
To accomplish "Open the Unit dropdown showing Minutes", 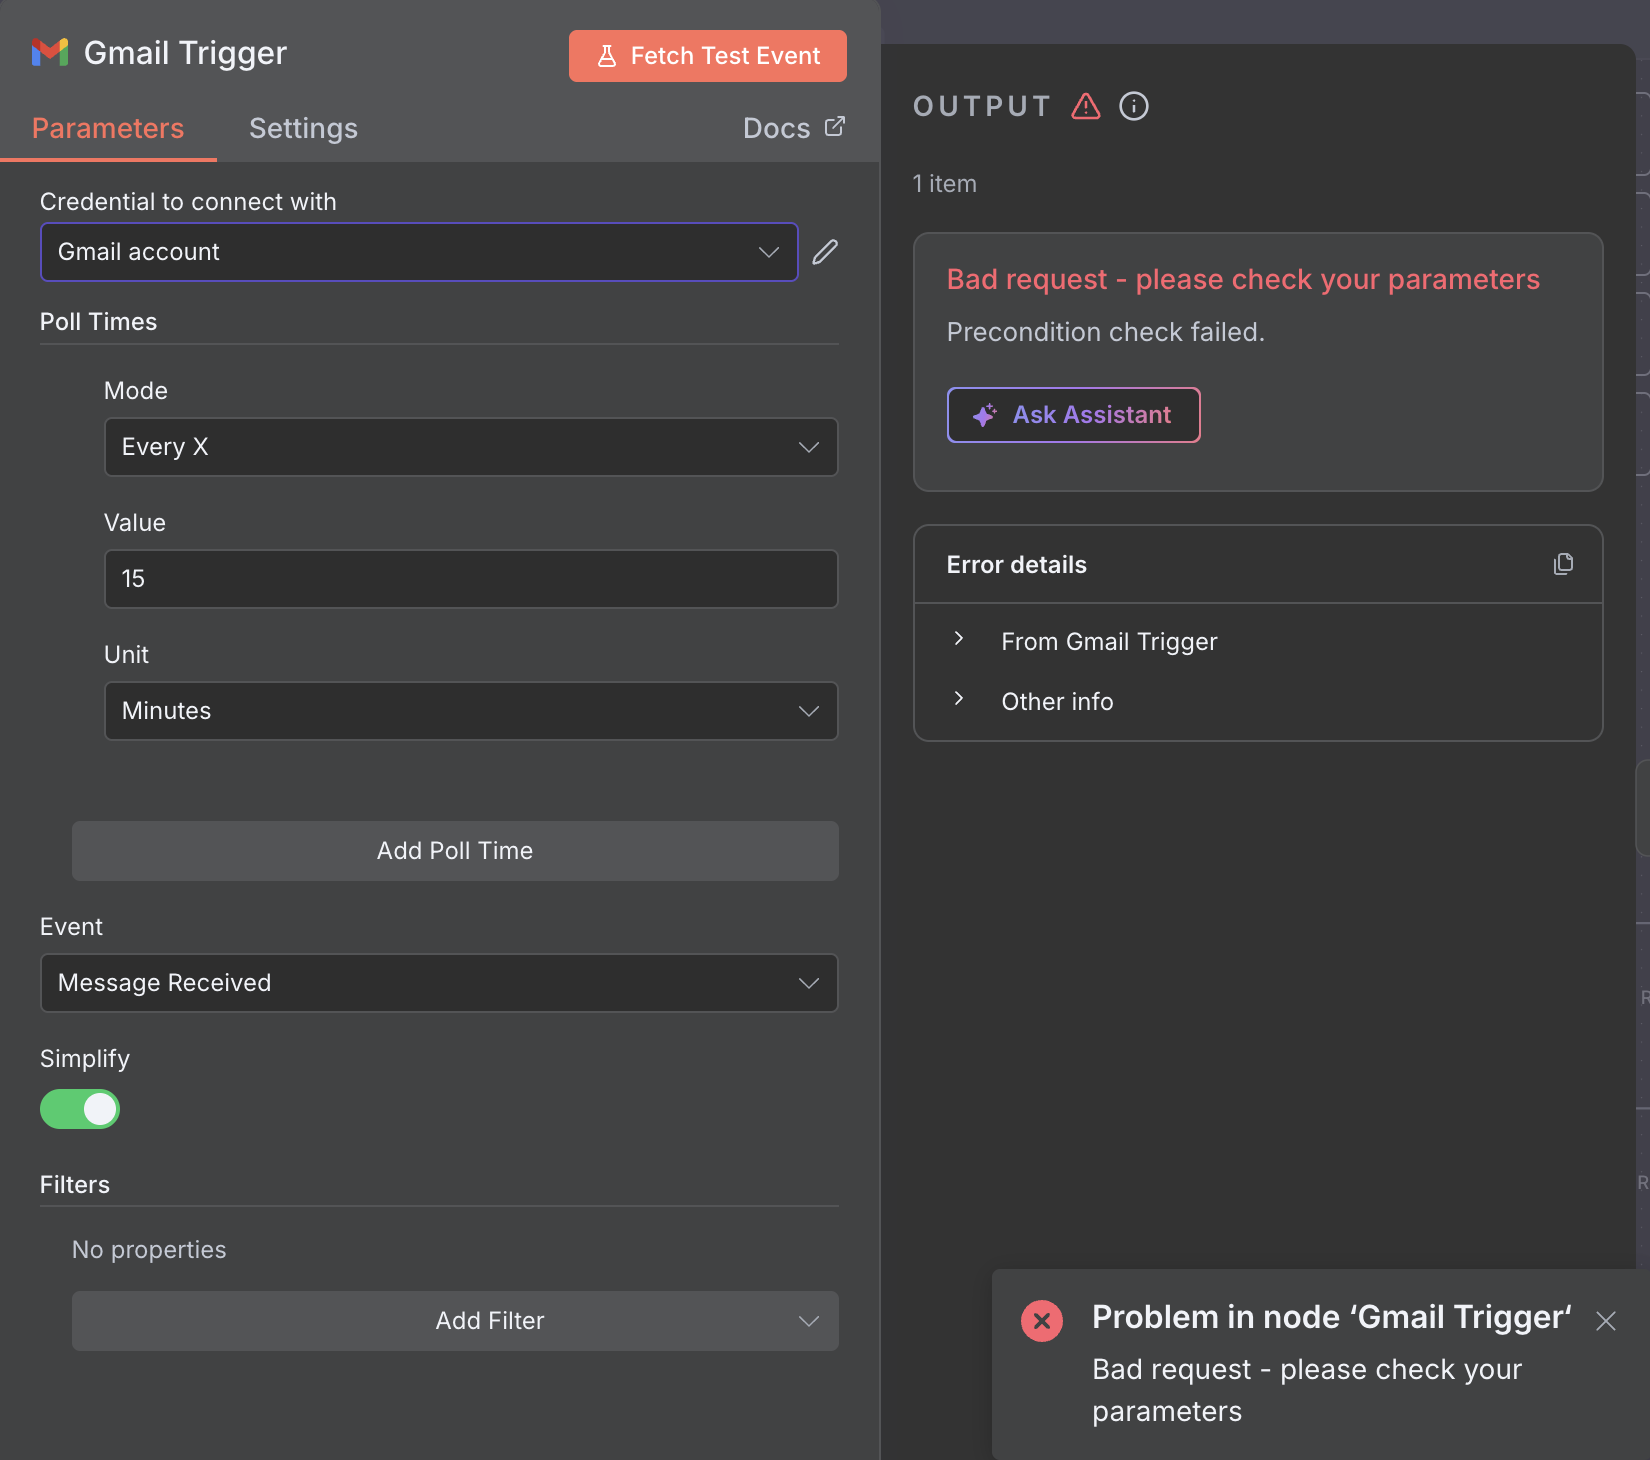I will pyautogui.click(x=470, y=711).
